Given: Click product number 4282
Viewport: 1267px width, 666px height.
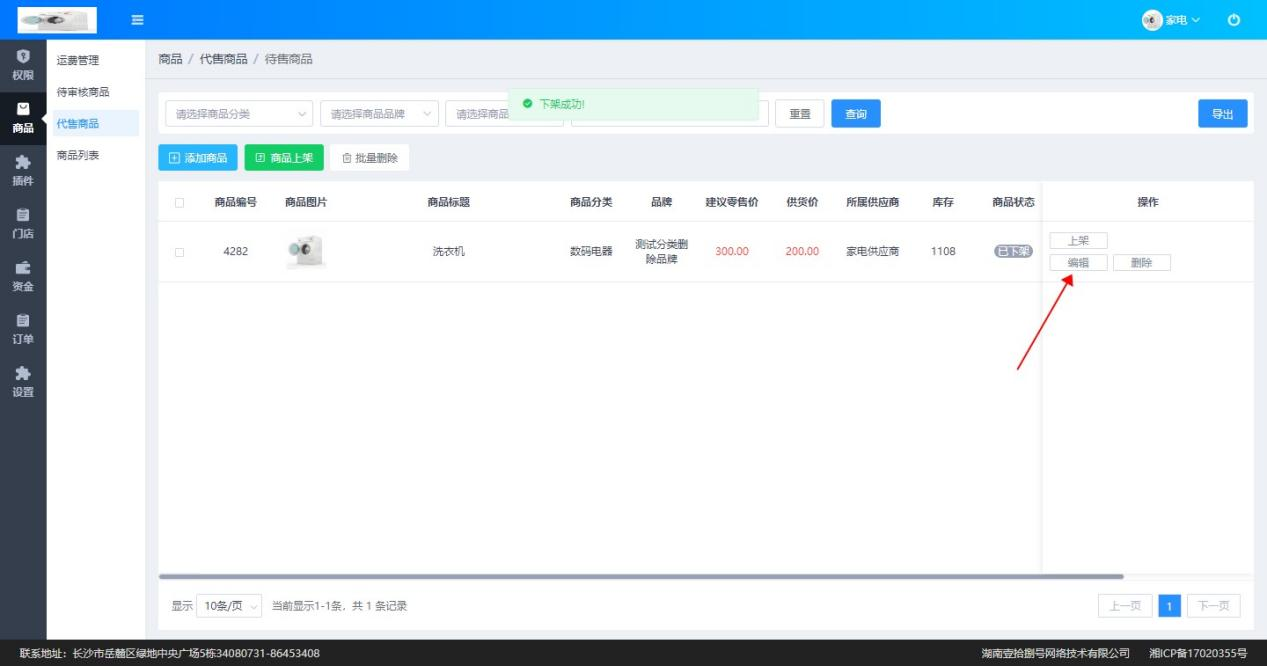Looking at the screenshot, I should point(235,252).
